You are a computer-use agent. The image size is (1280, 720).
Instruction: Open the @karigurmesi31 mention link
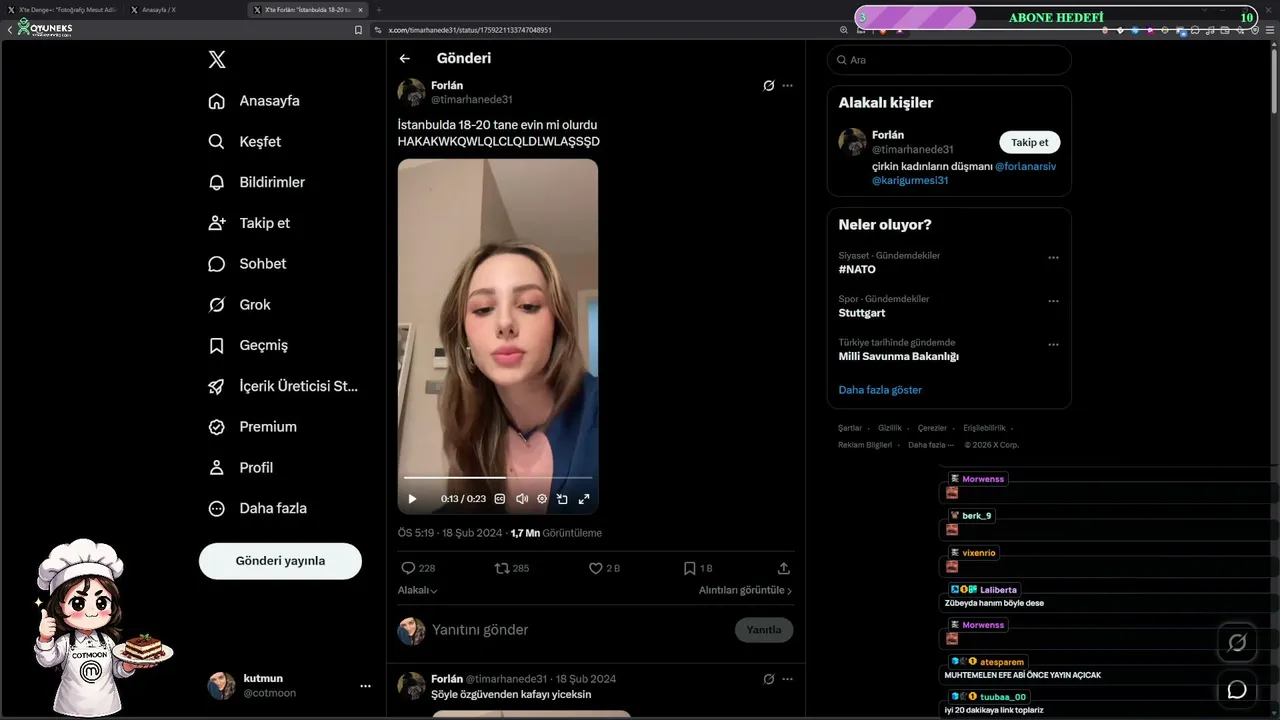[x=910, y=181]
